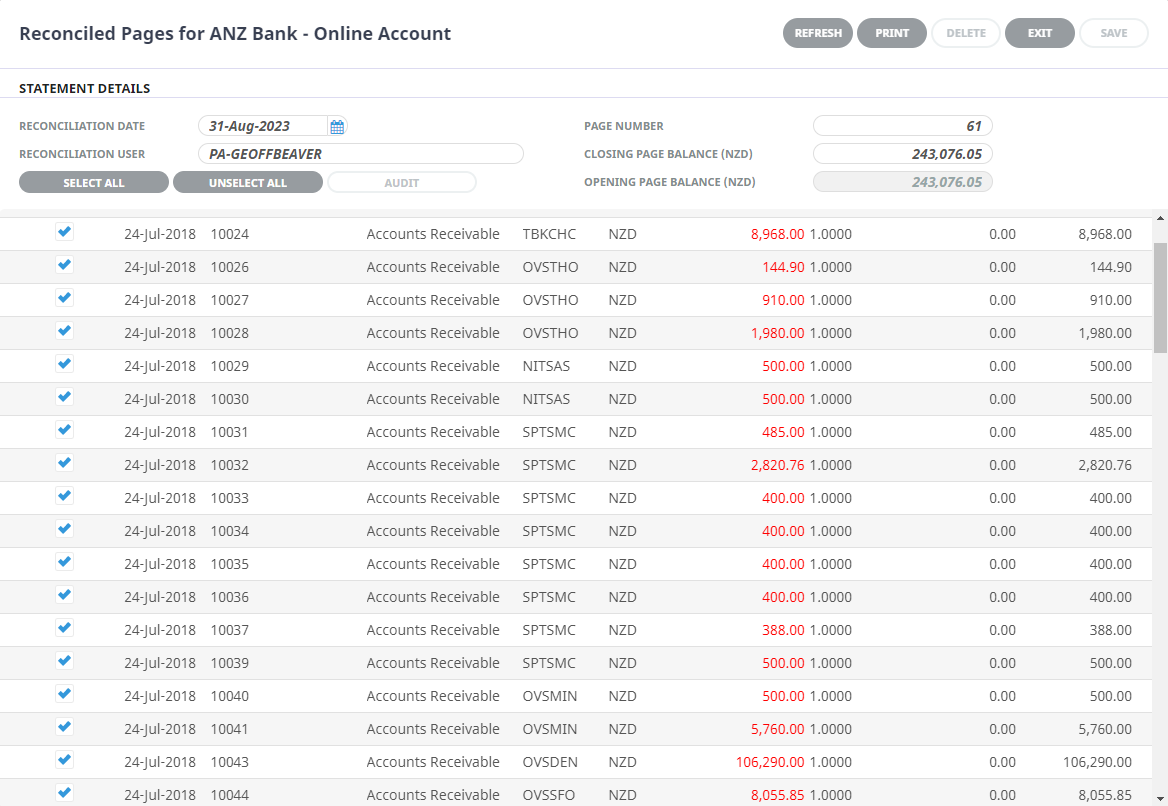
Task: Exit the Reconciled Pages screen
Action: 1040,33
